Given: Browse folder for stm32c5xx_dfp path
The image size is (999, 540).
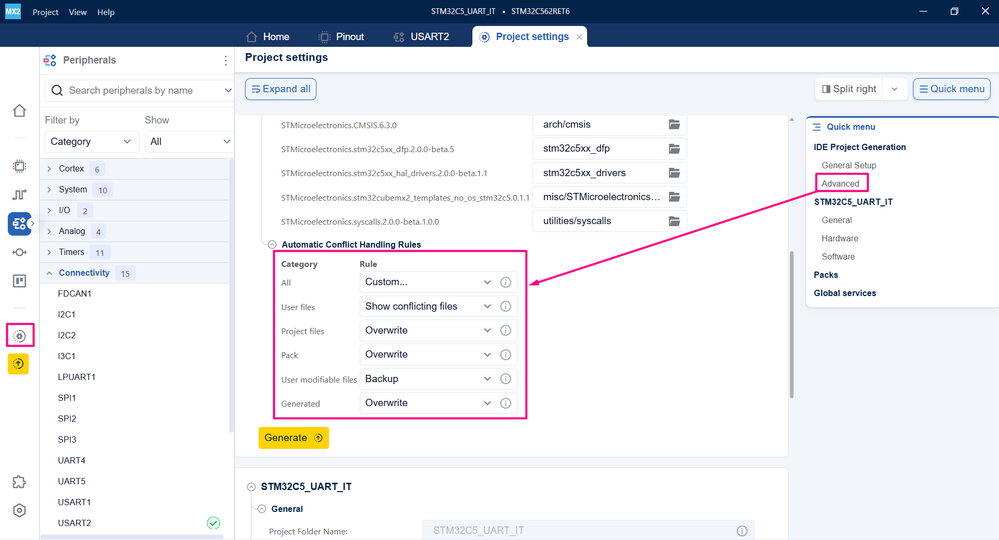Looking at the screenshot, I should click(x=674, y=148).
